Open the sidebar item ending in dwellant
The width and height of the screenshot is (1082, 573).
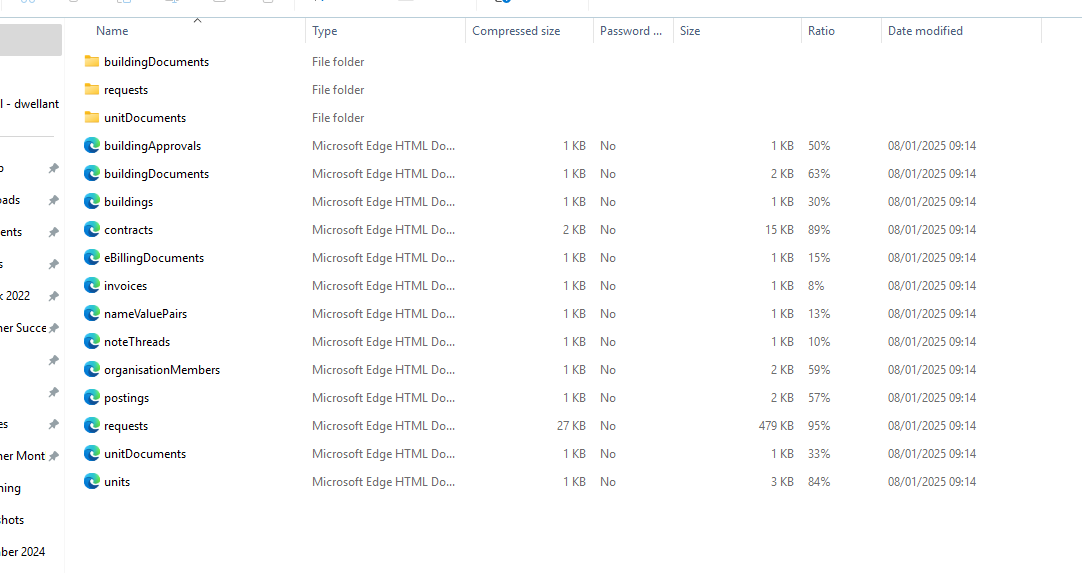30,104
